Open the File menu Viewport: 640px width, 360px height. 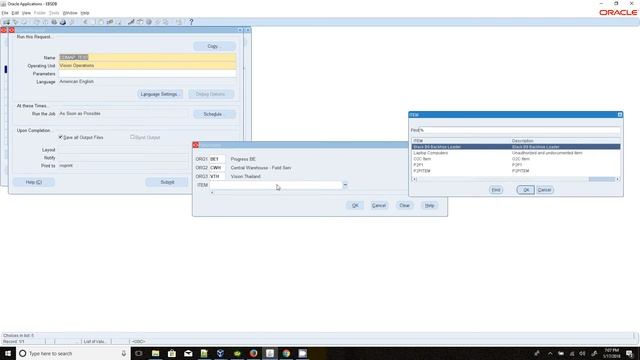click(5, 13)
